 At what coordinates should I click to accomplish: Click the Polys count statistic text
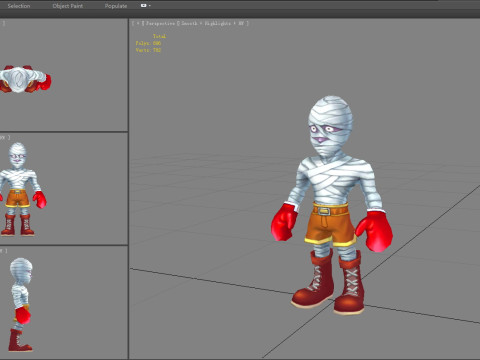click(148, 43)
